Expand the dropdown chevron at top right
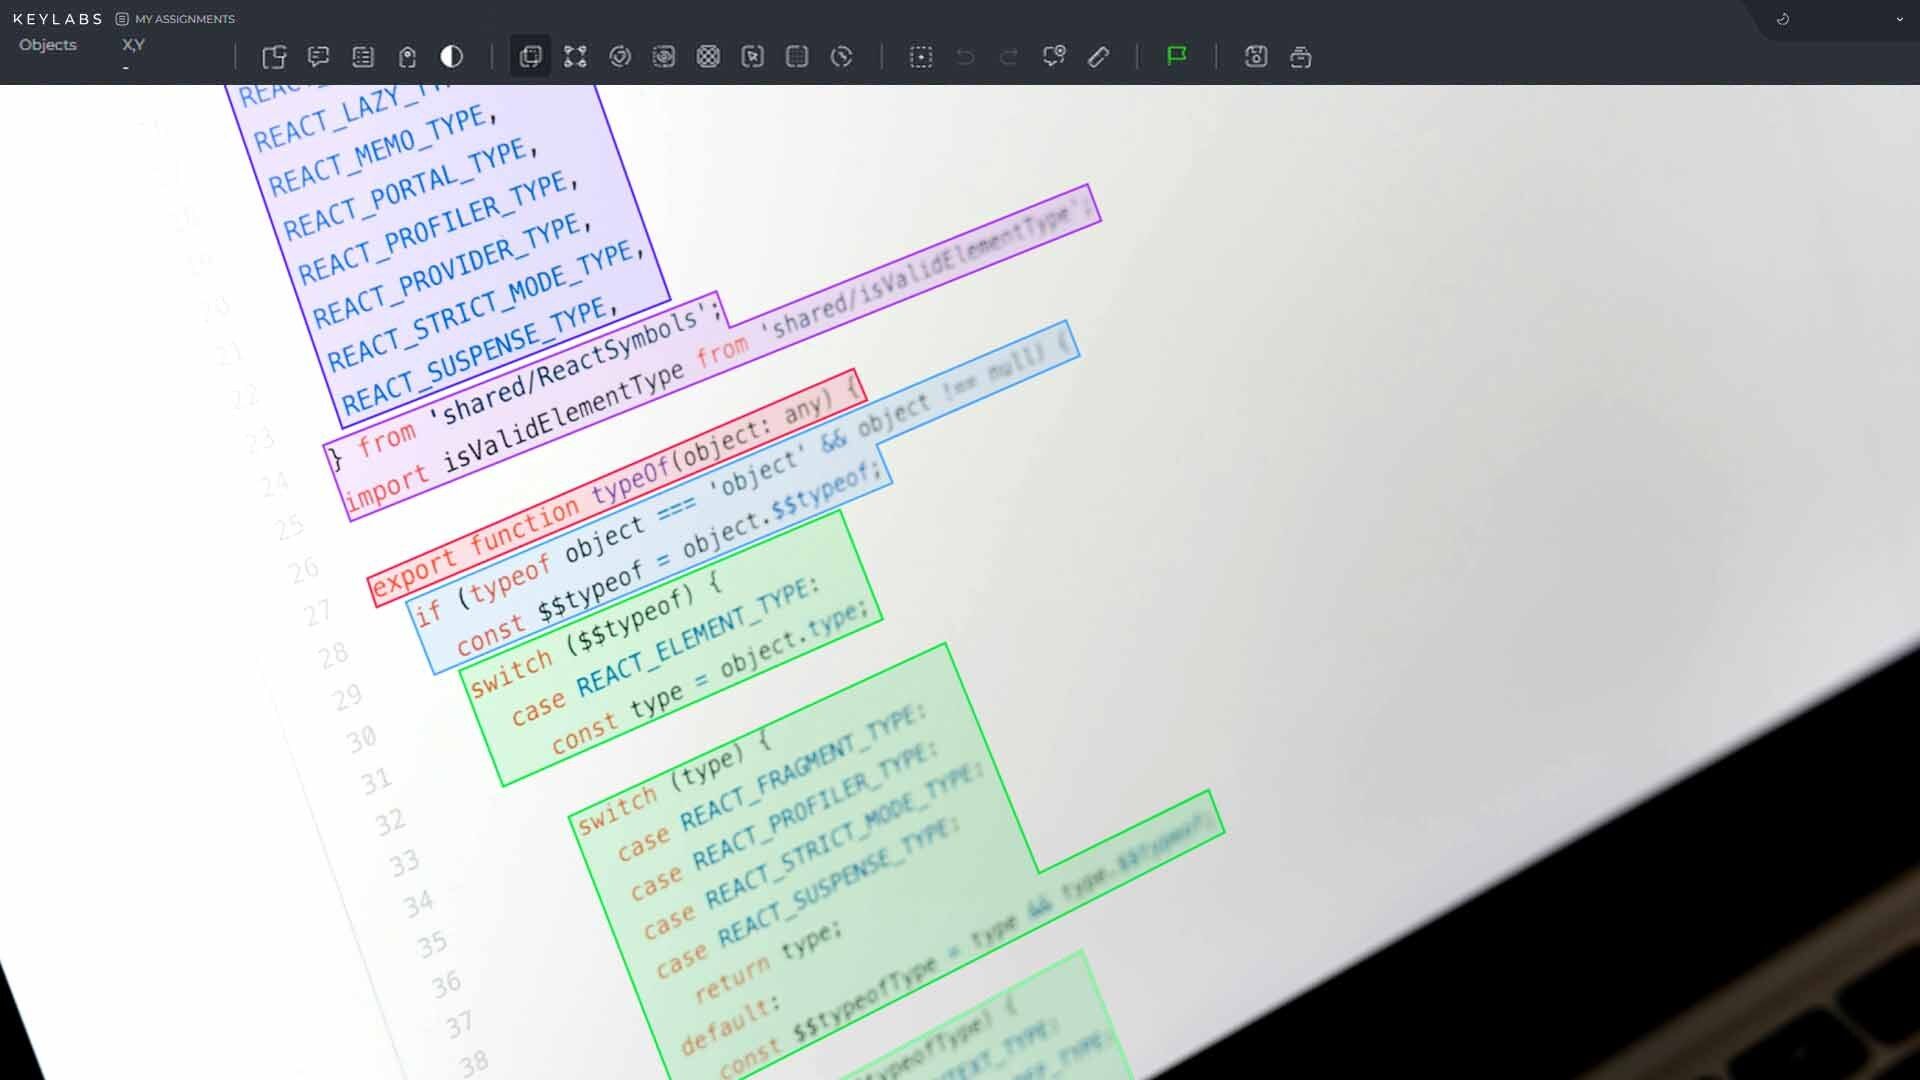1920x1080 pixels. (1898, 19)
